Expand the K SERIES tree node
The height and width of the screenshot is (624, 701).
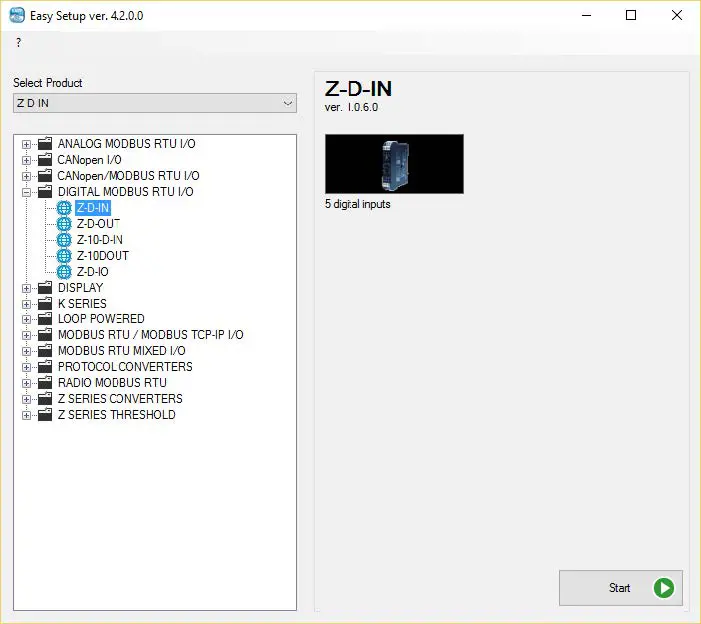pos(26,304)
